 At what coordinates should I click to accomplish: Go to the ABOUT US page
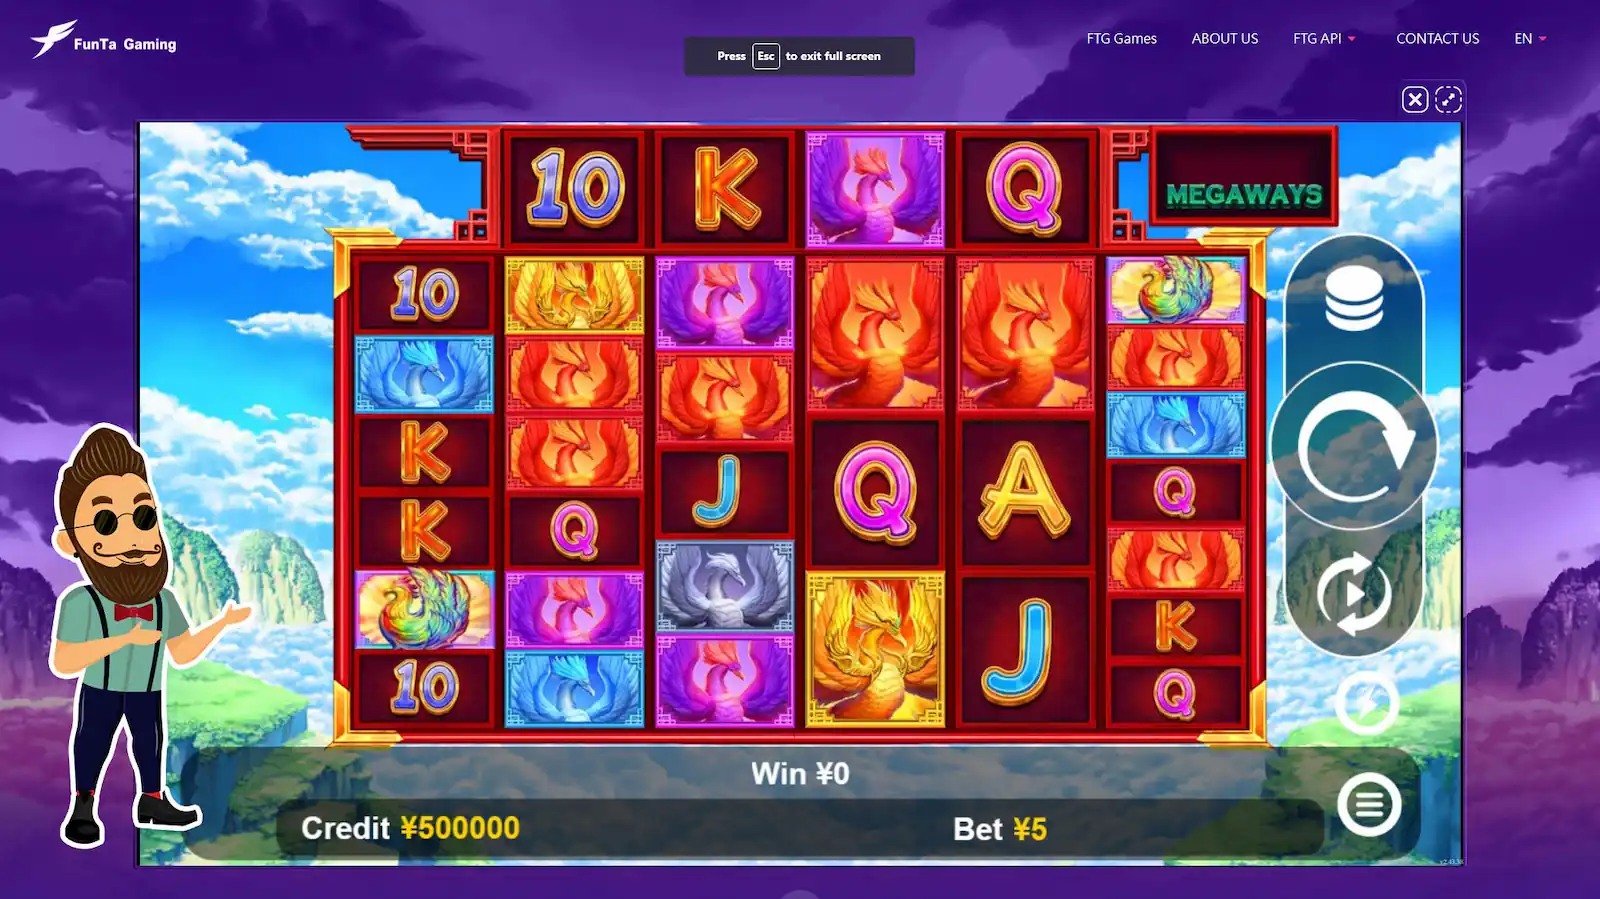coord(1224,38)
